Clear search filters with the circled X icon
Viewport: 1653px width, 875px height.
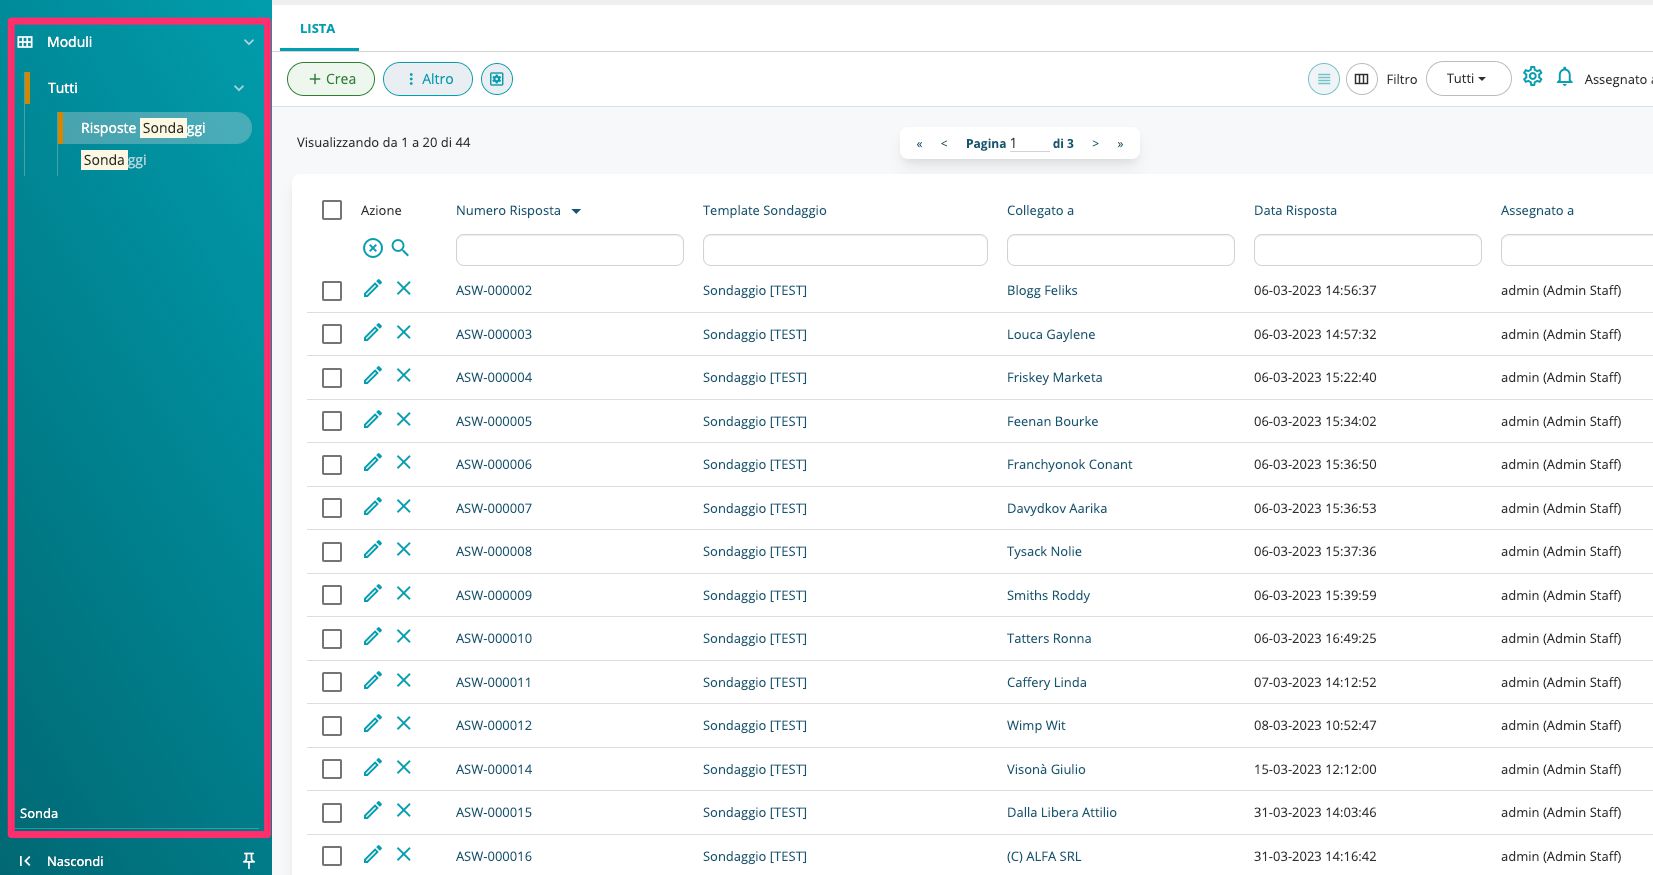coord(372,248)
